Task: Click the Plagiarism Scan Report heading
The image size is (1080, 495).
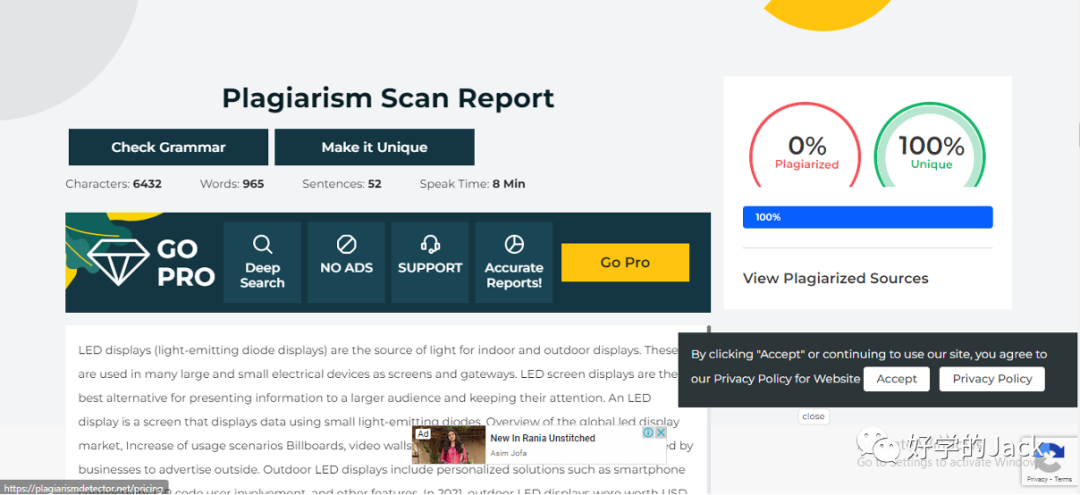Action: click(388, 98)
